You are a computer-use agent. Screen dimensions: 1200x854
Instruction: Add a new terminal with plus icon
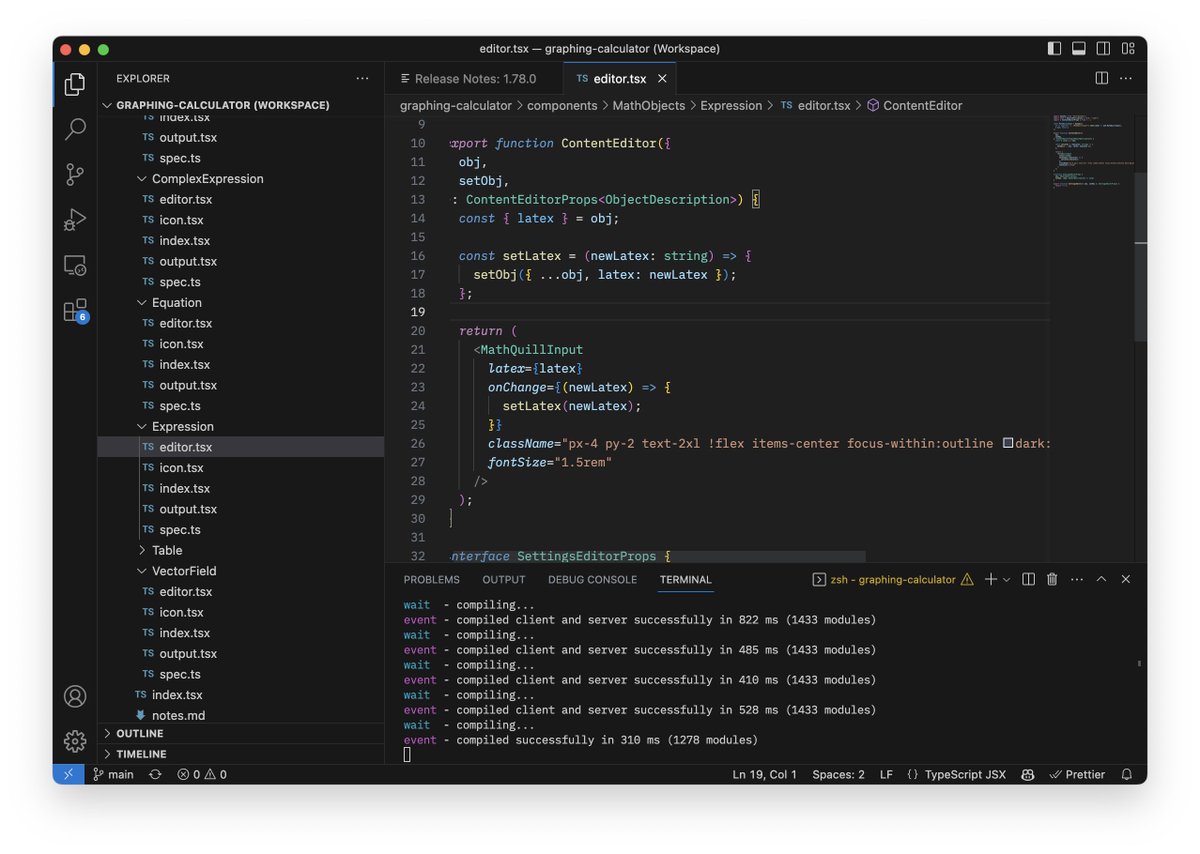click(991, 579)
